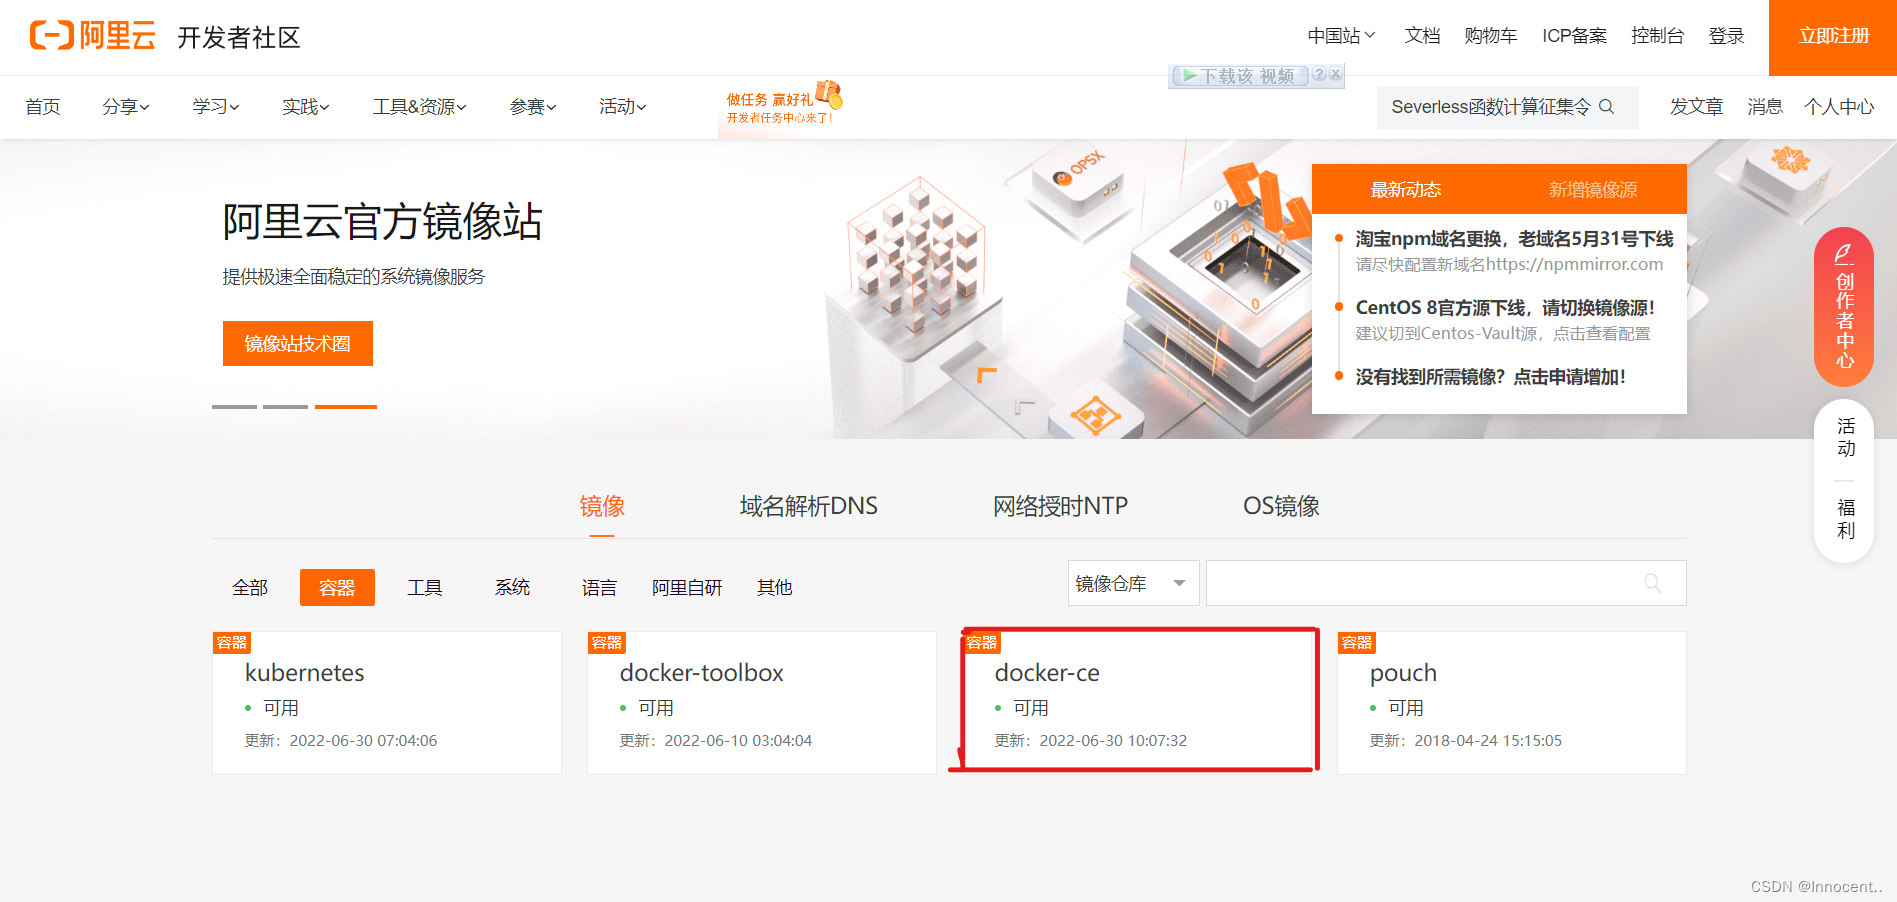Click 发文章 in navigation

pos(1697,107)
